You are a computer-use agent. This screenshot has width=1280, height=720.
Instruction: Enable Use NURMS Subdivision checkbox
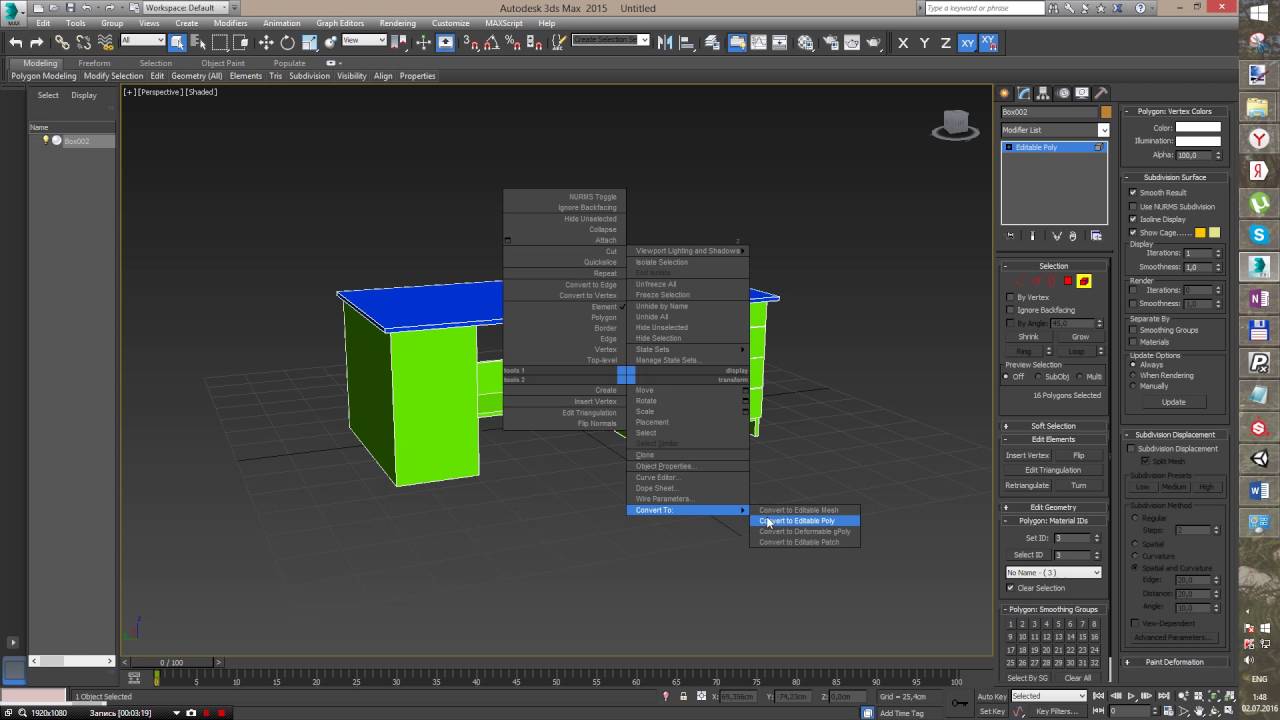[1133, 206]
